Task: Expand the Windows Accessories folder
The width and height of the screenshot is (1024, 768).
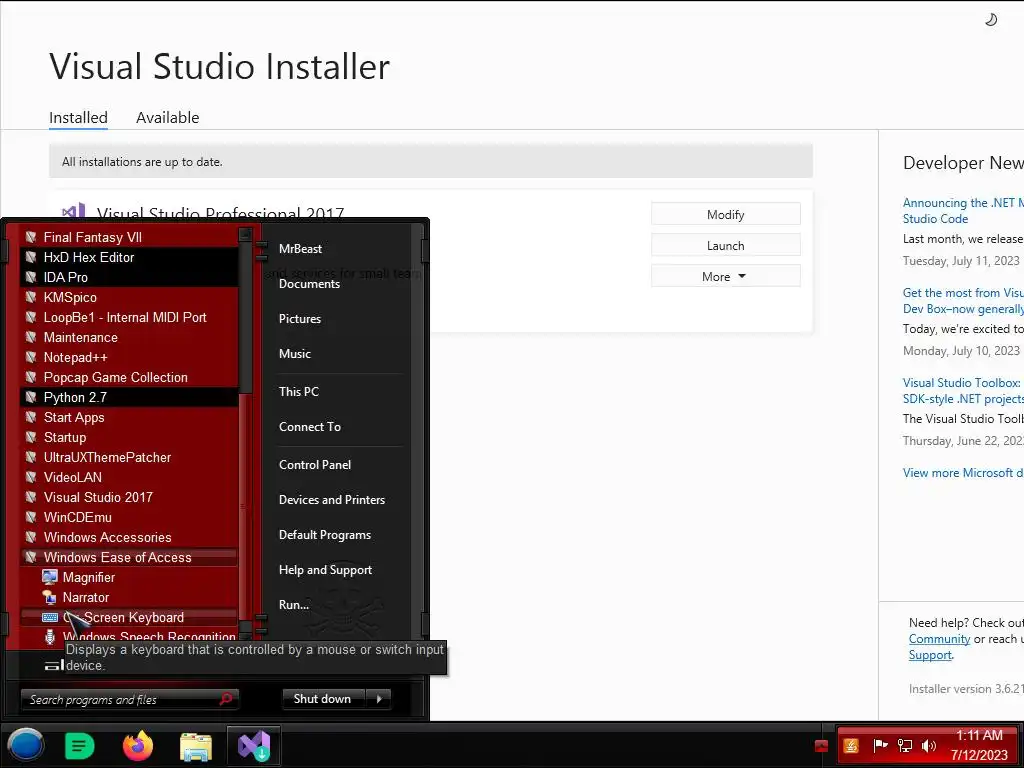Action: pos(129,537)
